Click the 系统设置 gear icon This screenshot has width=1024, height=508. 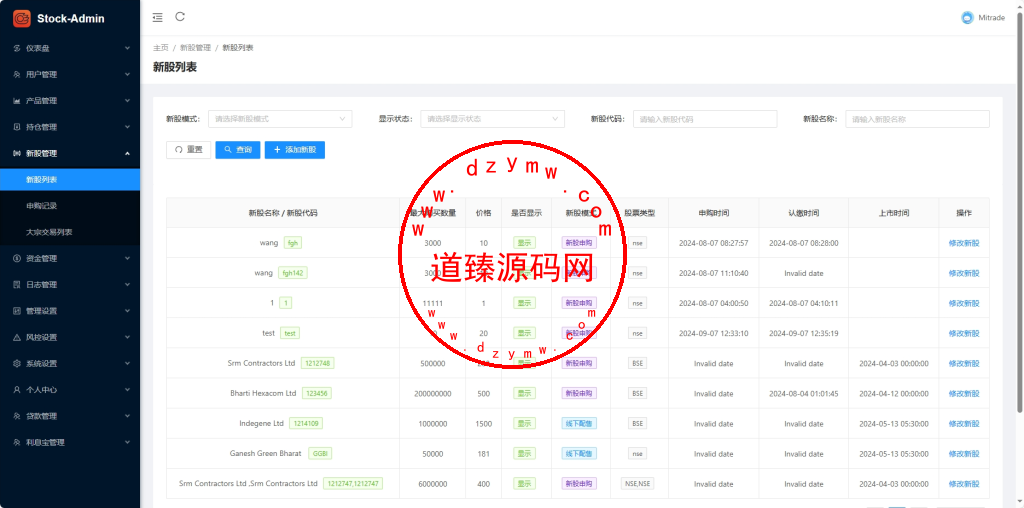17,364
